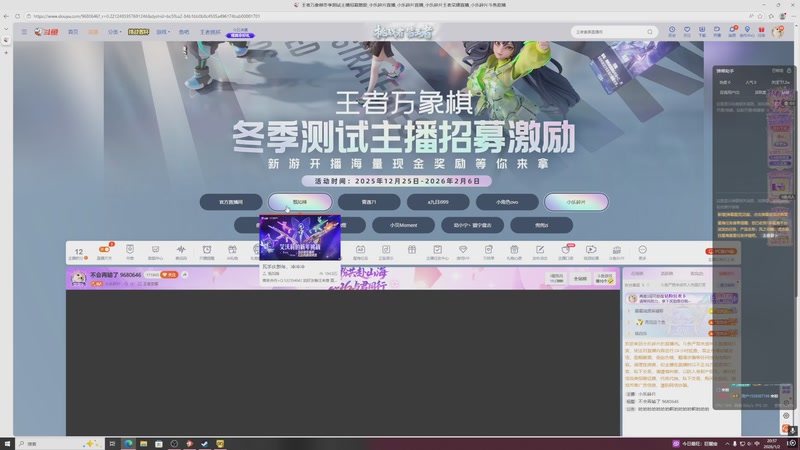Open the 全站榜 ranking button
The width and height of the screenshot is (800, 450).
tap(580, 279)
